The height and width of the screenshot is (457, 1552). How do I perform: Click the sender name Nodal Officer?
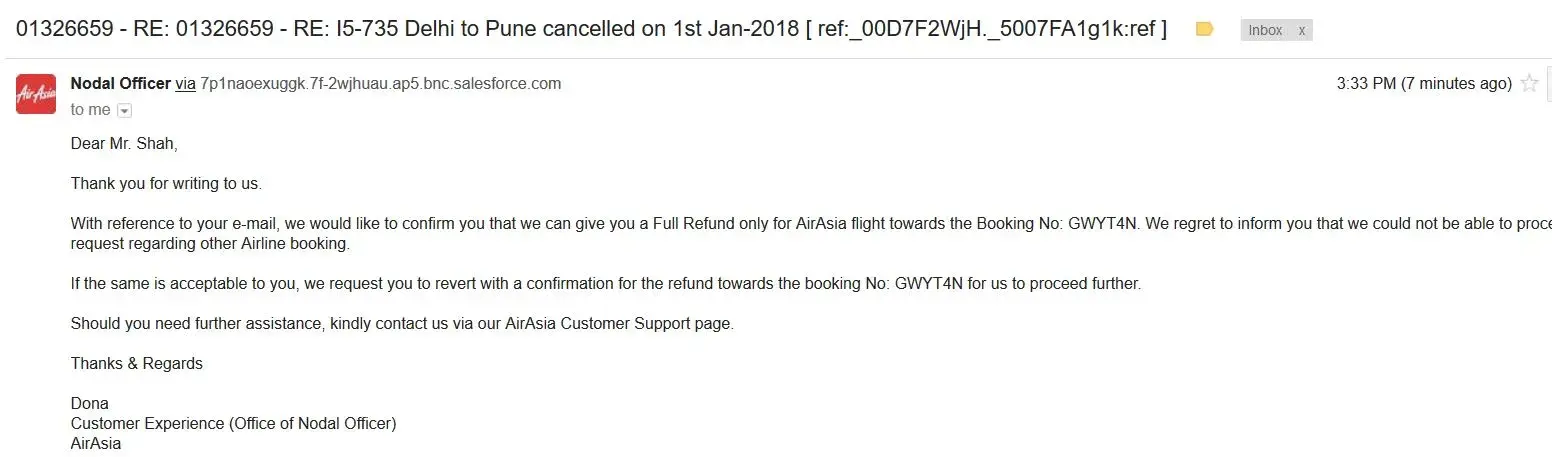click(121, 84)
